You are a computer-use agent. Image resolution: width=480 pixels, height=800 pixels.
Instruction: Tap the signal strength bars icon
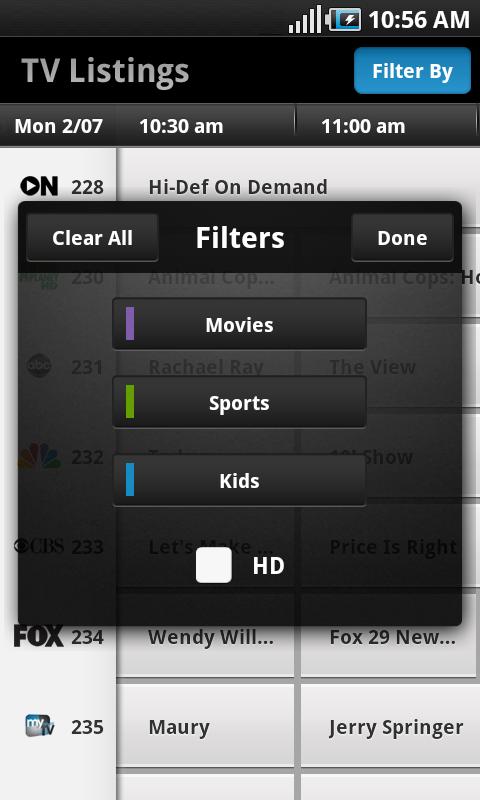pos(305,20)
